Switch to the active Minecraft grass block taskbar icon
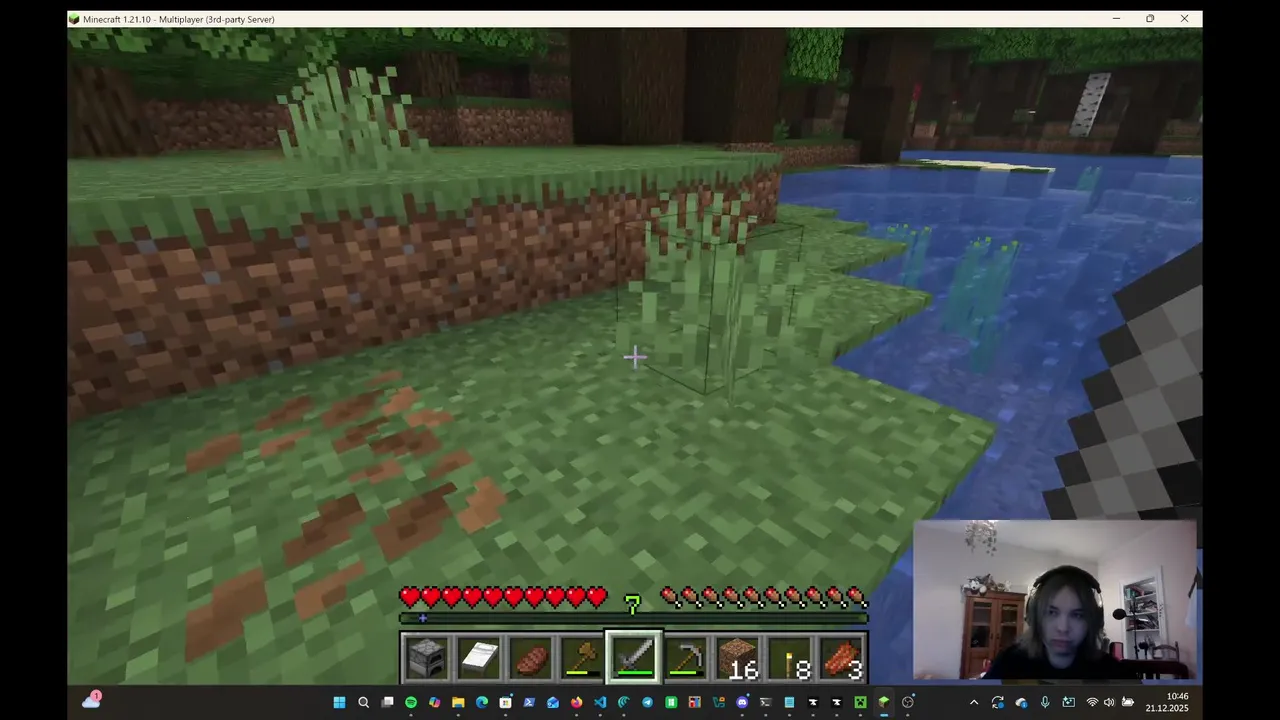 click(x=884, y=702)
